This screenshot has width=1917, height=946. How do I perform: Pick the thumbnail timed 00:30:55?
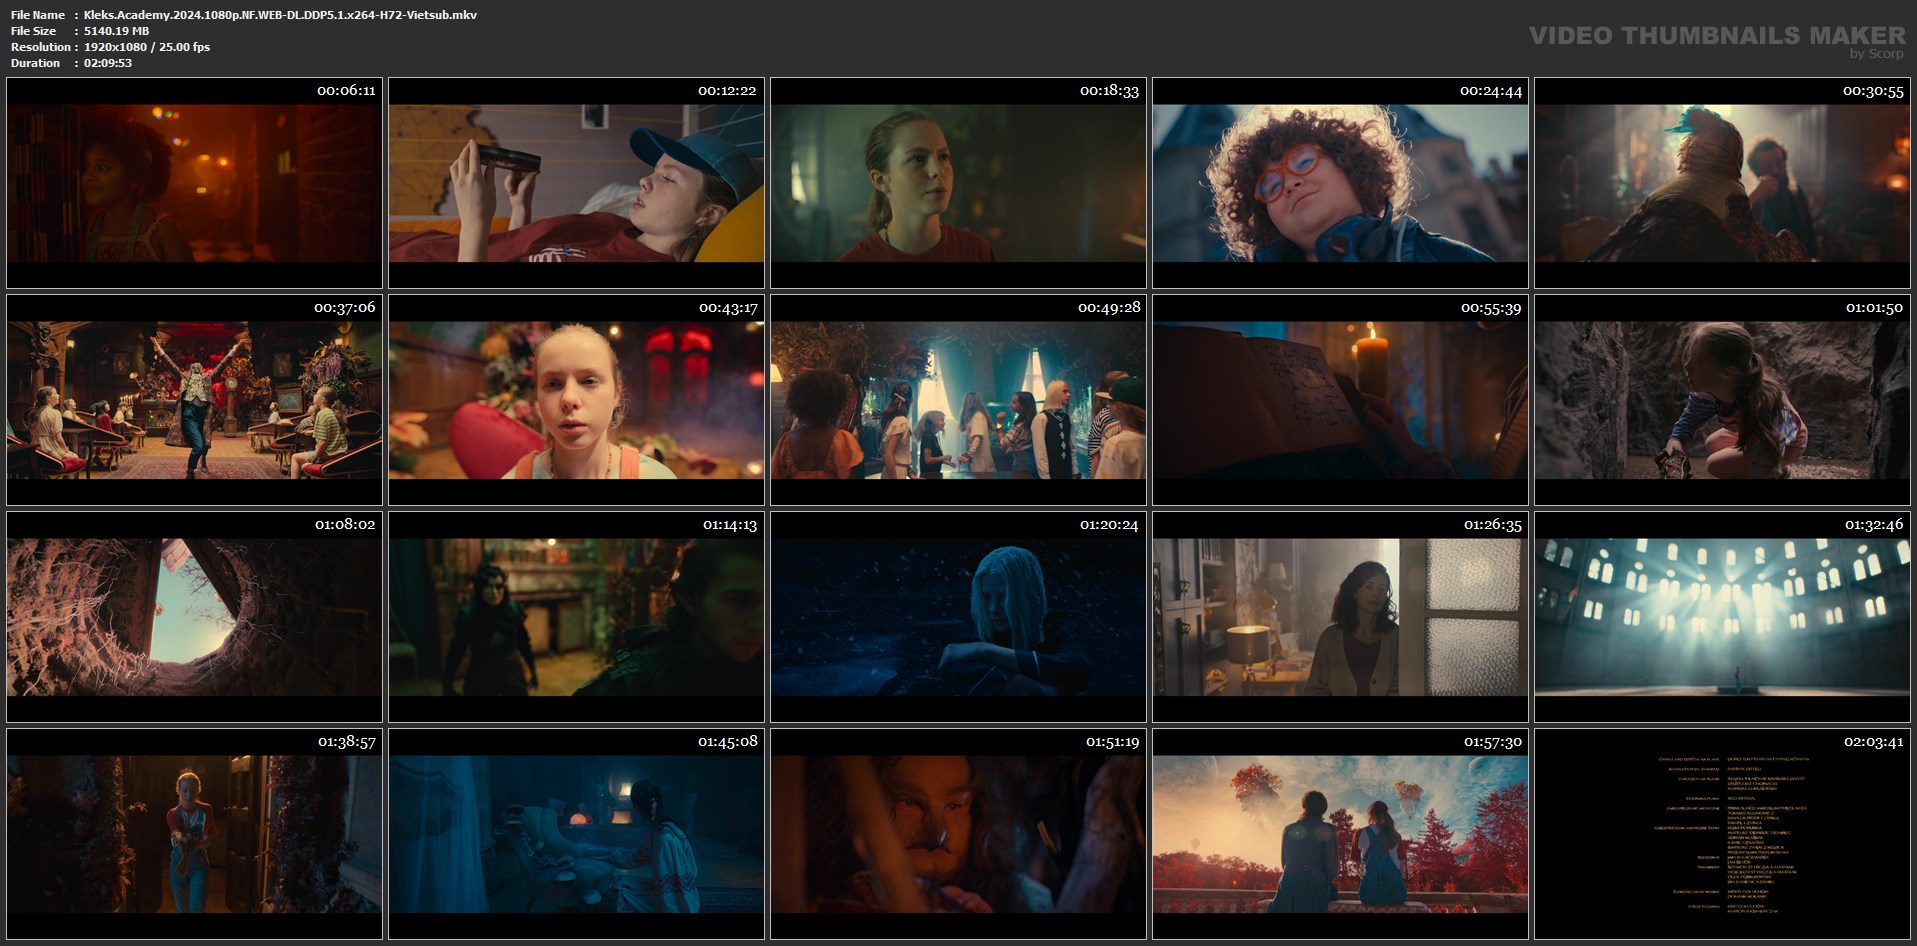[1722, 183]
